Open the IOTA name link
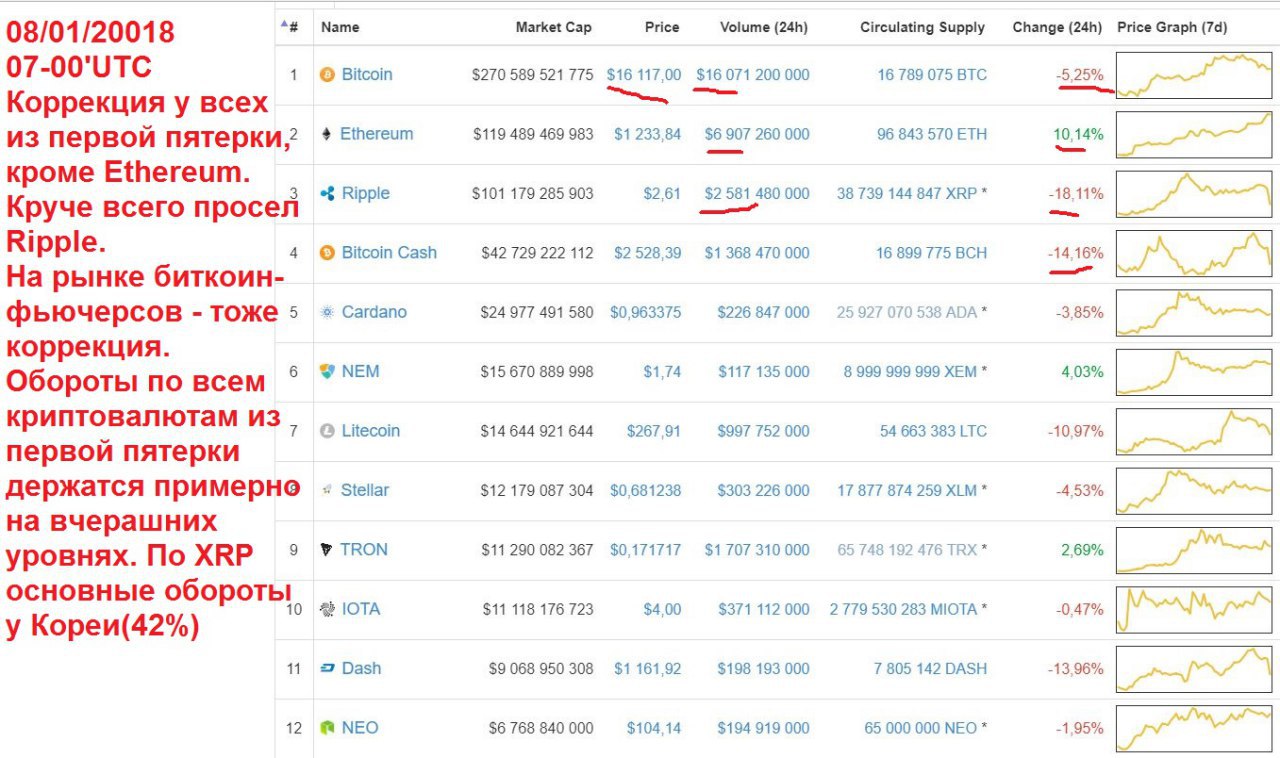 click(361, 609)
